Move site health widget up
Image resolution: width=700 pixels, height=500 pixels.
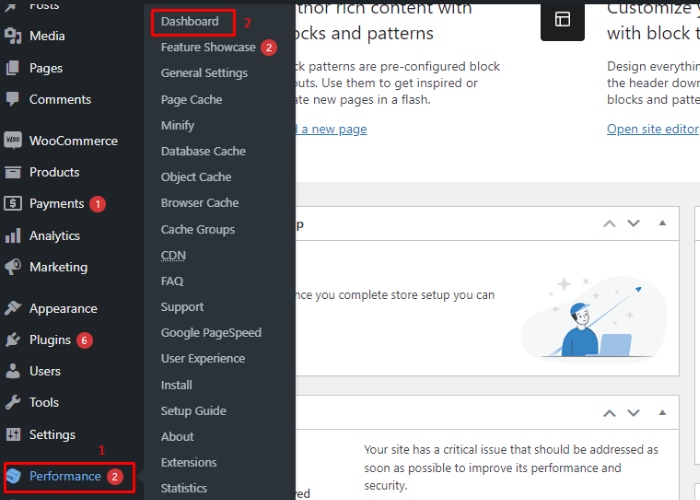(609, 413)
